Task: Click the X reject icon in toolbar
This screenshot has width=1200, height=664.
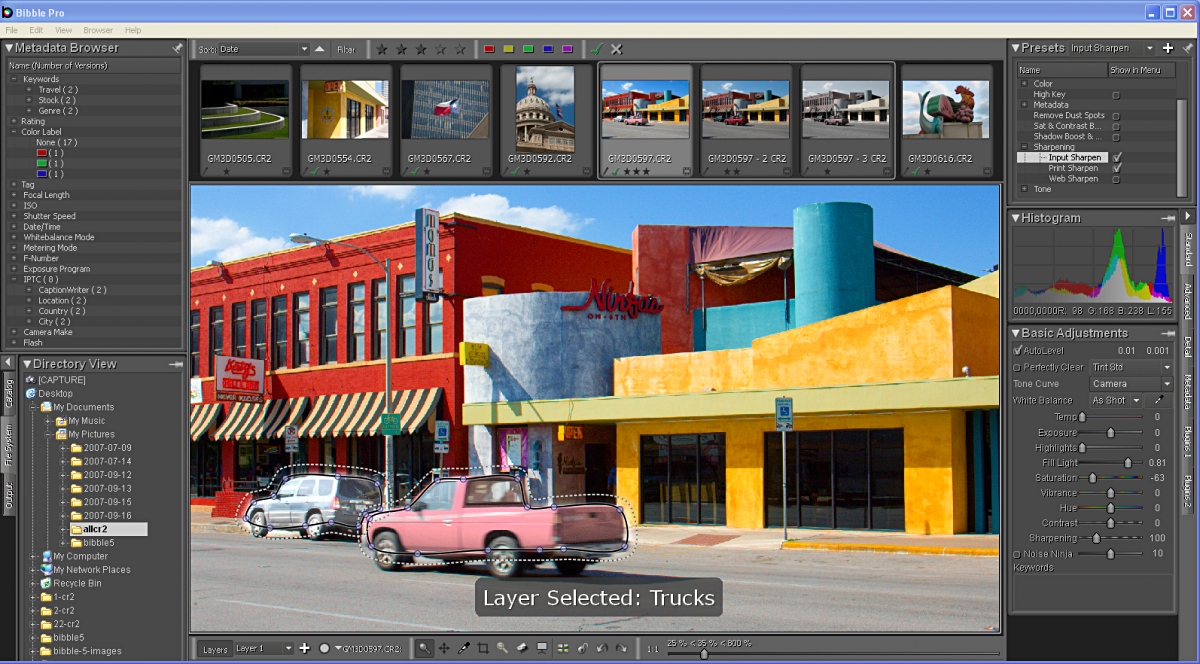Action: (616, 49)
